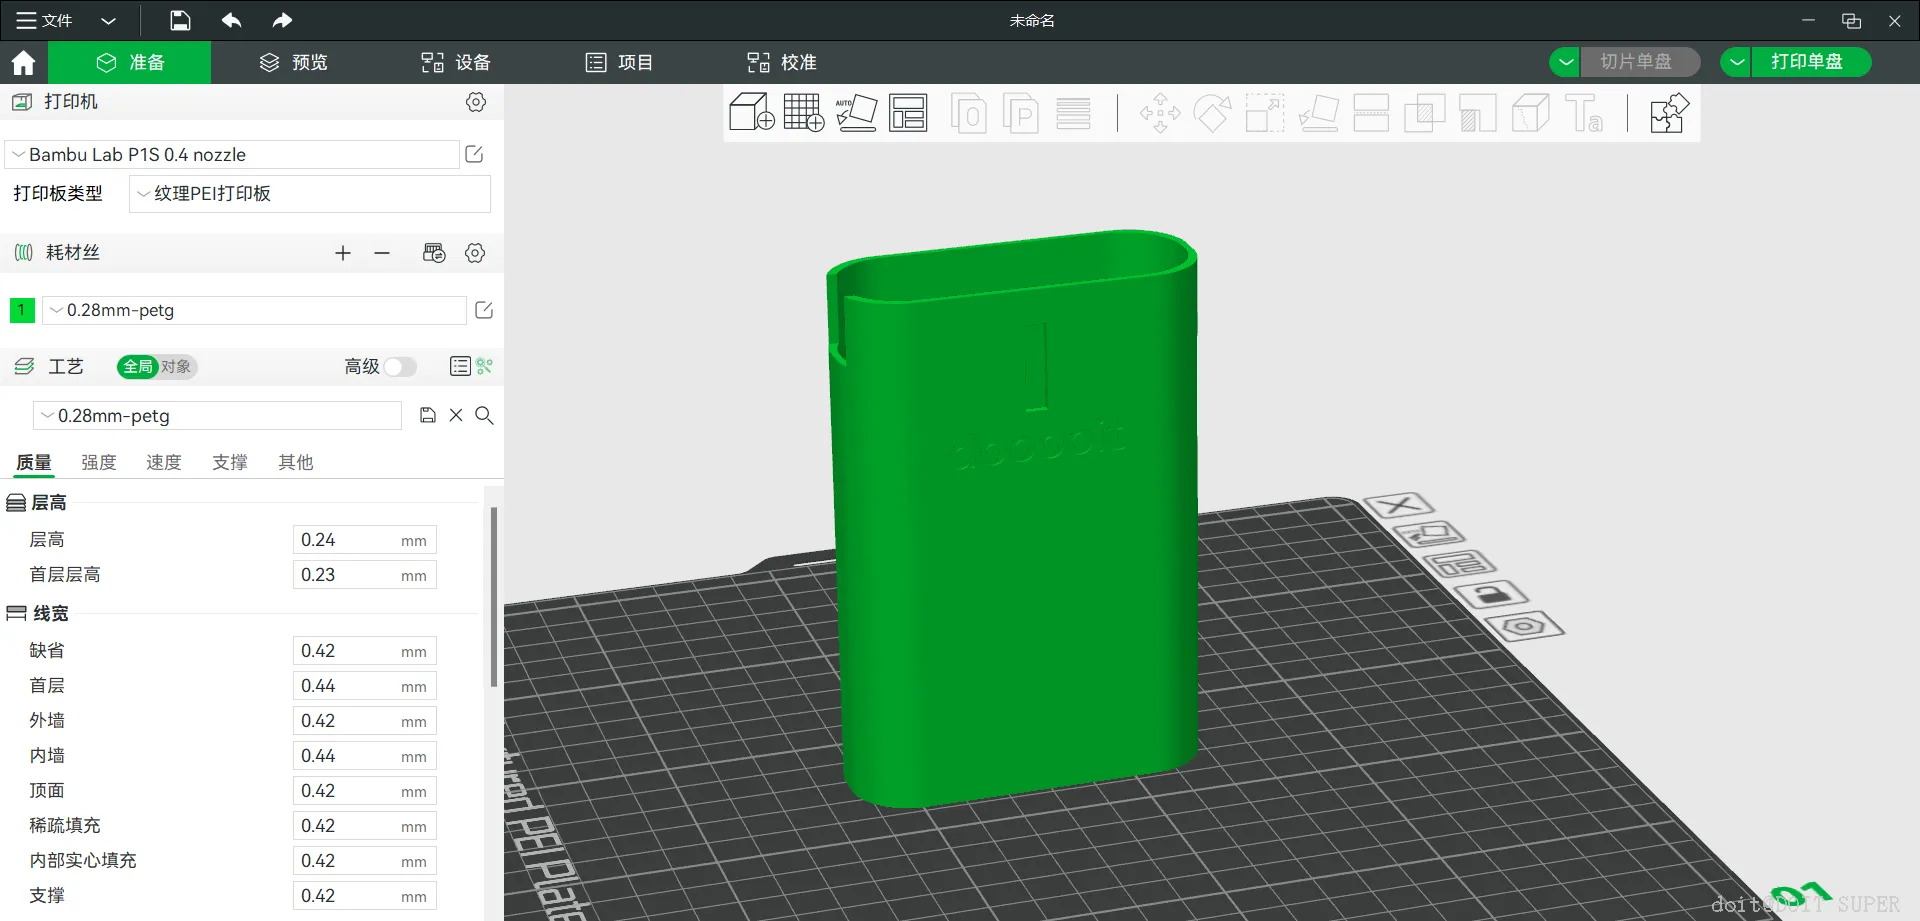Switch to the 预览 preview tab

point(294,62)
